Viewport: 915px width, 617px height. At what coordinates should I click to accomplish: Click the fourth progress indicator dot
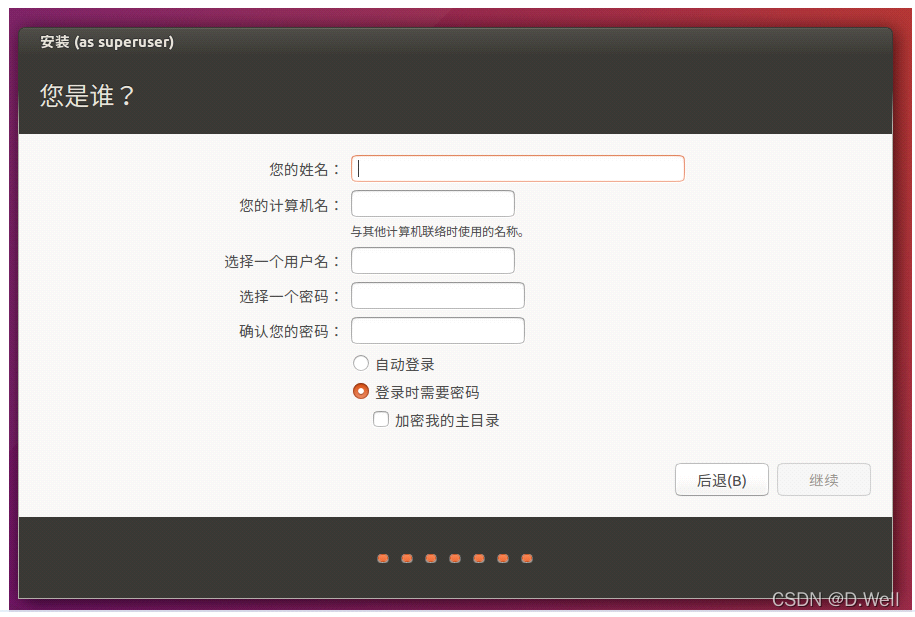click(x=455, y=558)
